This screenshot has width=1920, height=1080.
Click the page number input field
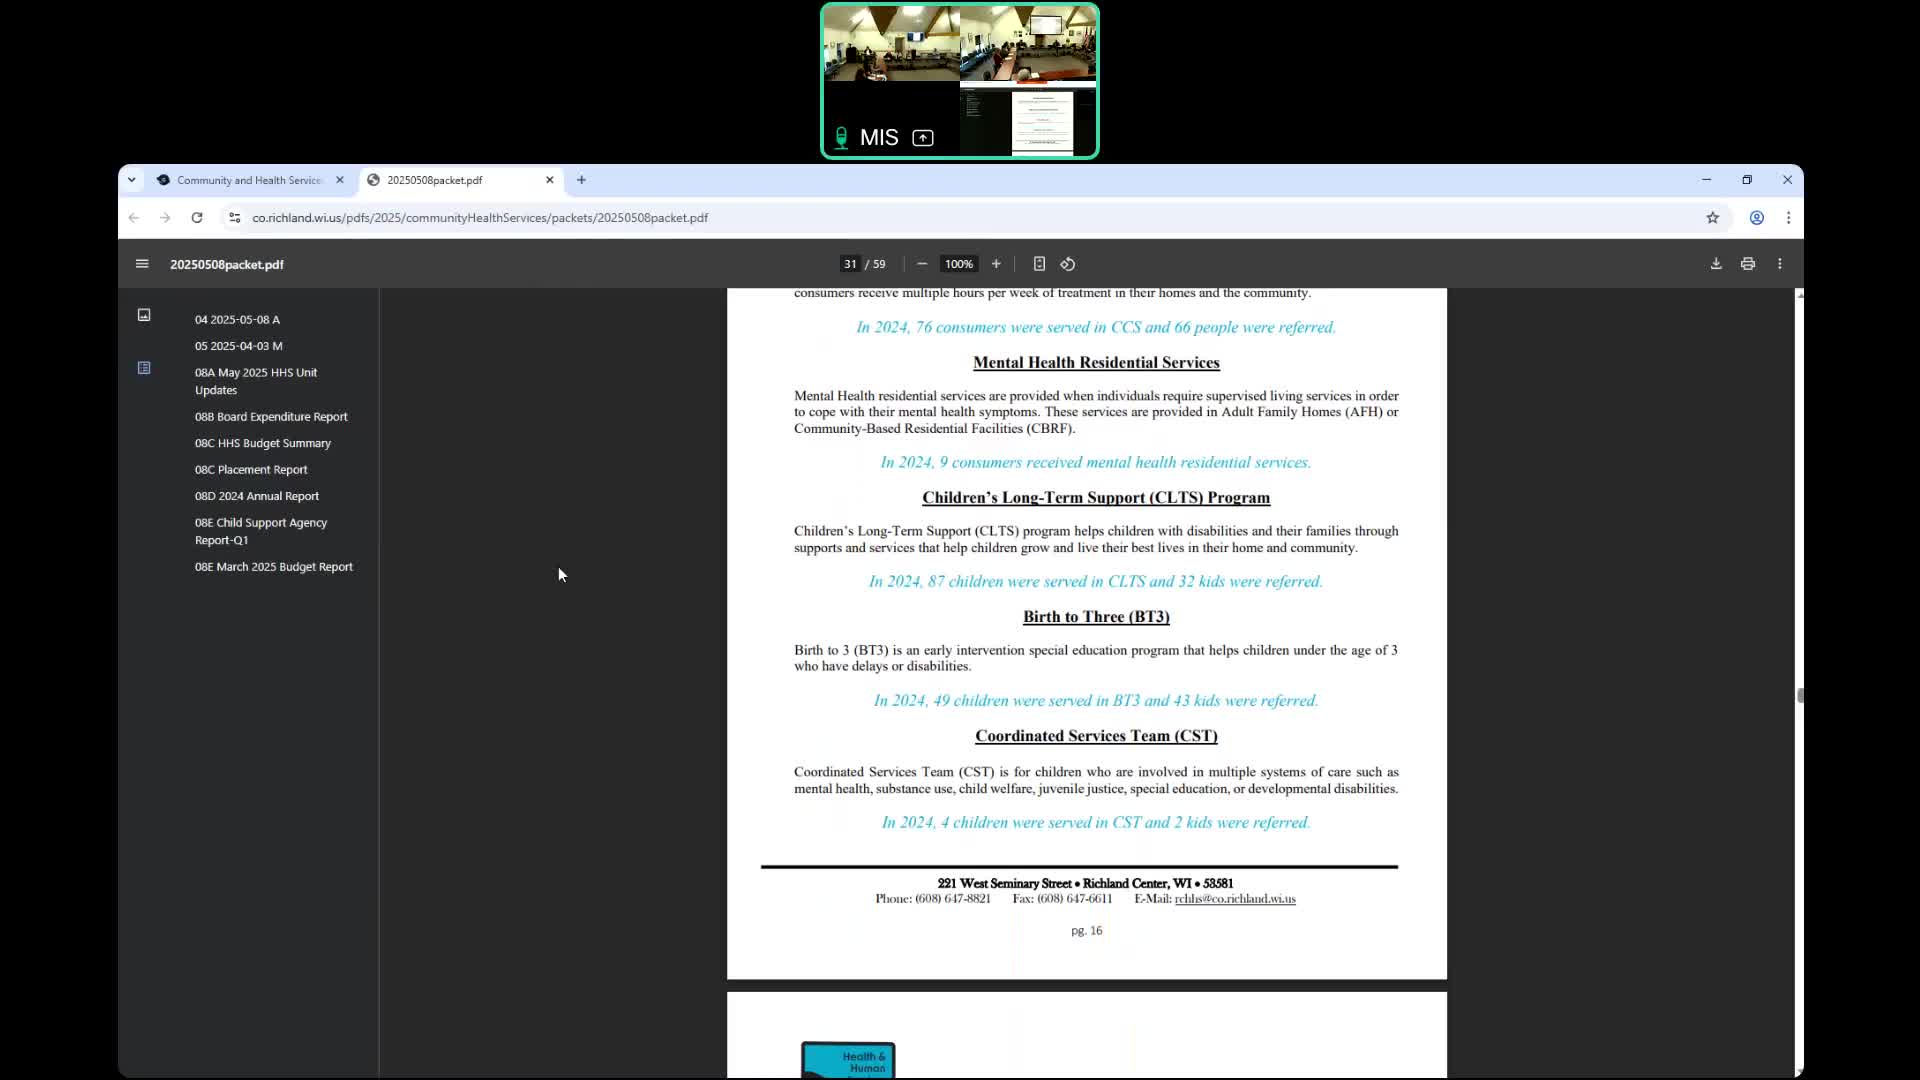point(850,264)
